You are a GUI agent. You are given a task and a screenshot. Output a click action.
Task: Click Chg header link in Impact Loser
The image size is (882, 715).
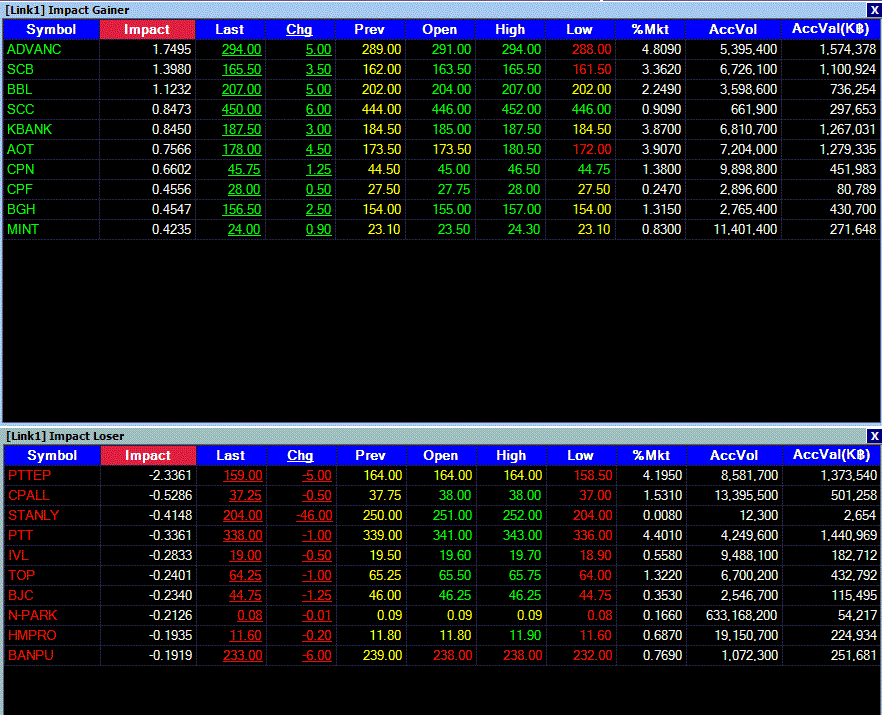coord(300,456)
